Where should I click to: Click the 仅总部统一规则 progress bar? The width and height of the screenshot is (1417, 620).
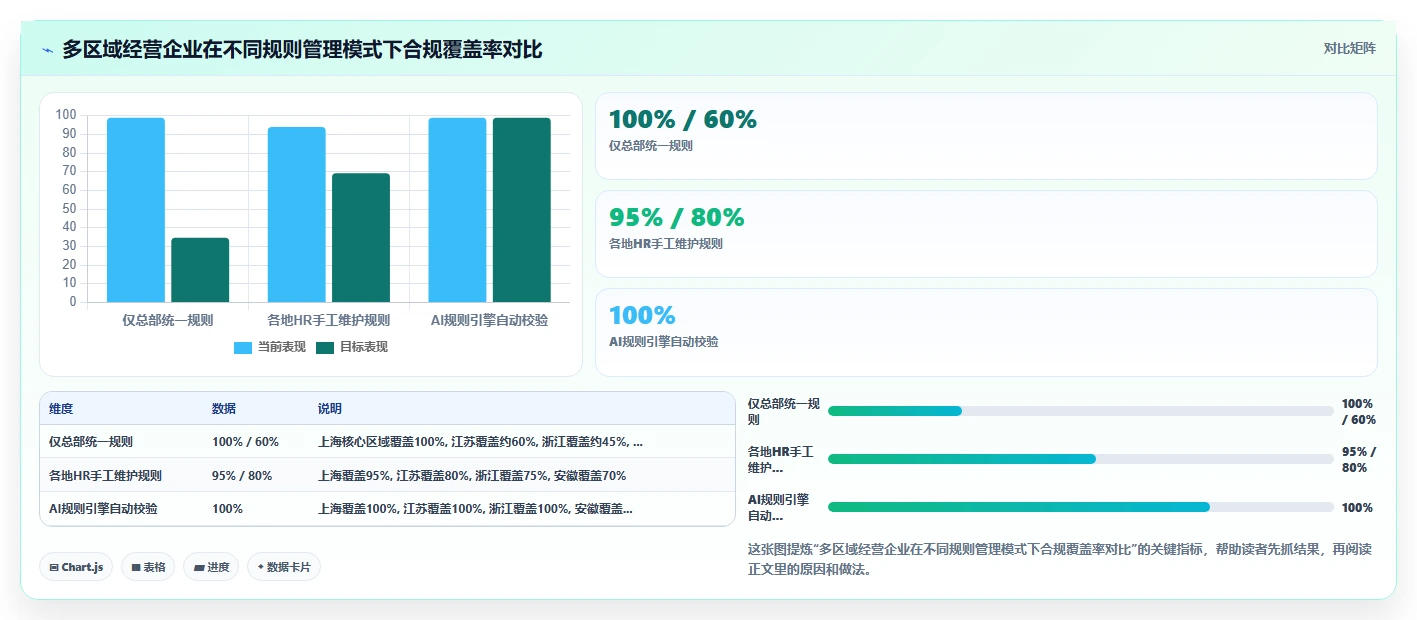1081,411
